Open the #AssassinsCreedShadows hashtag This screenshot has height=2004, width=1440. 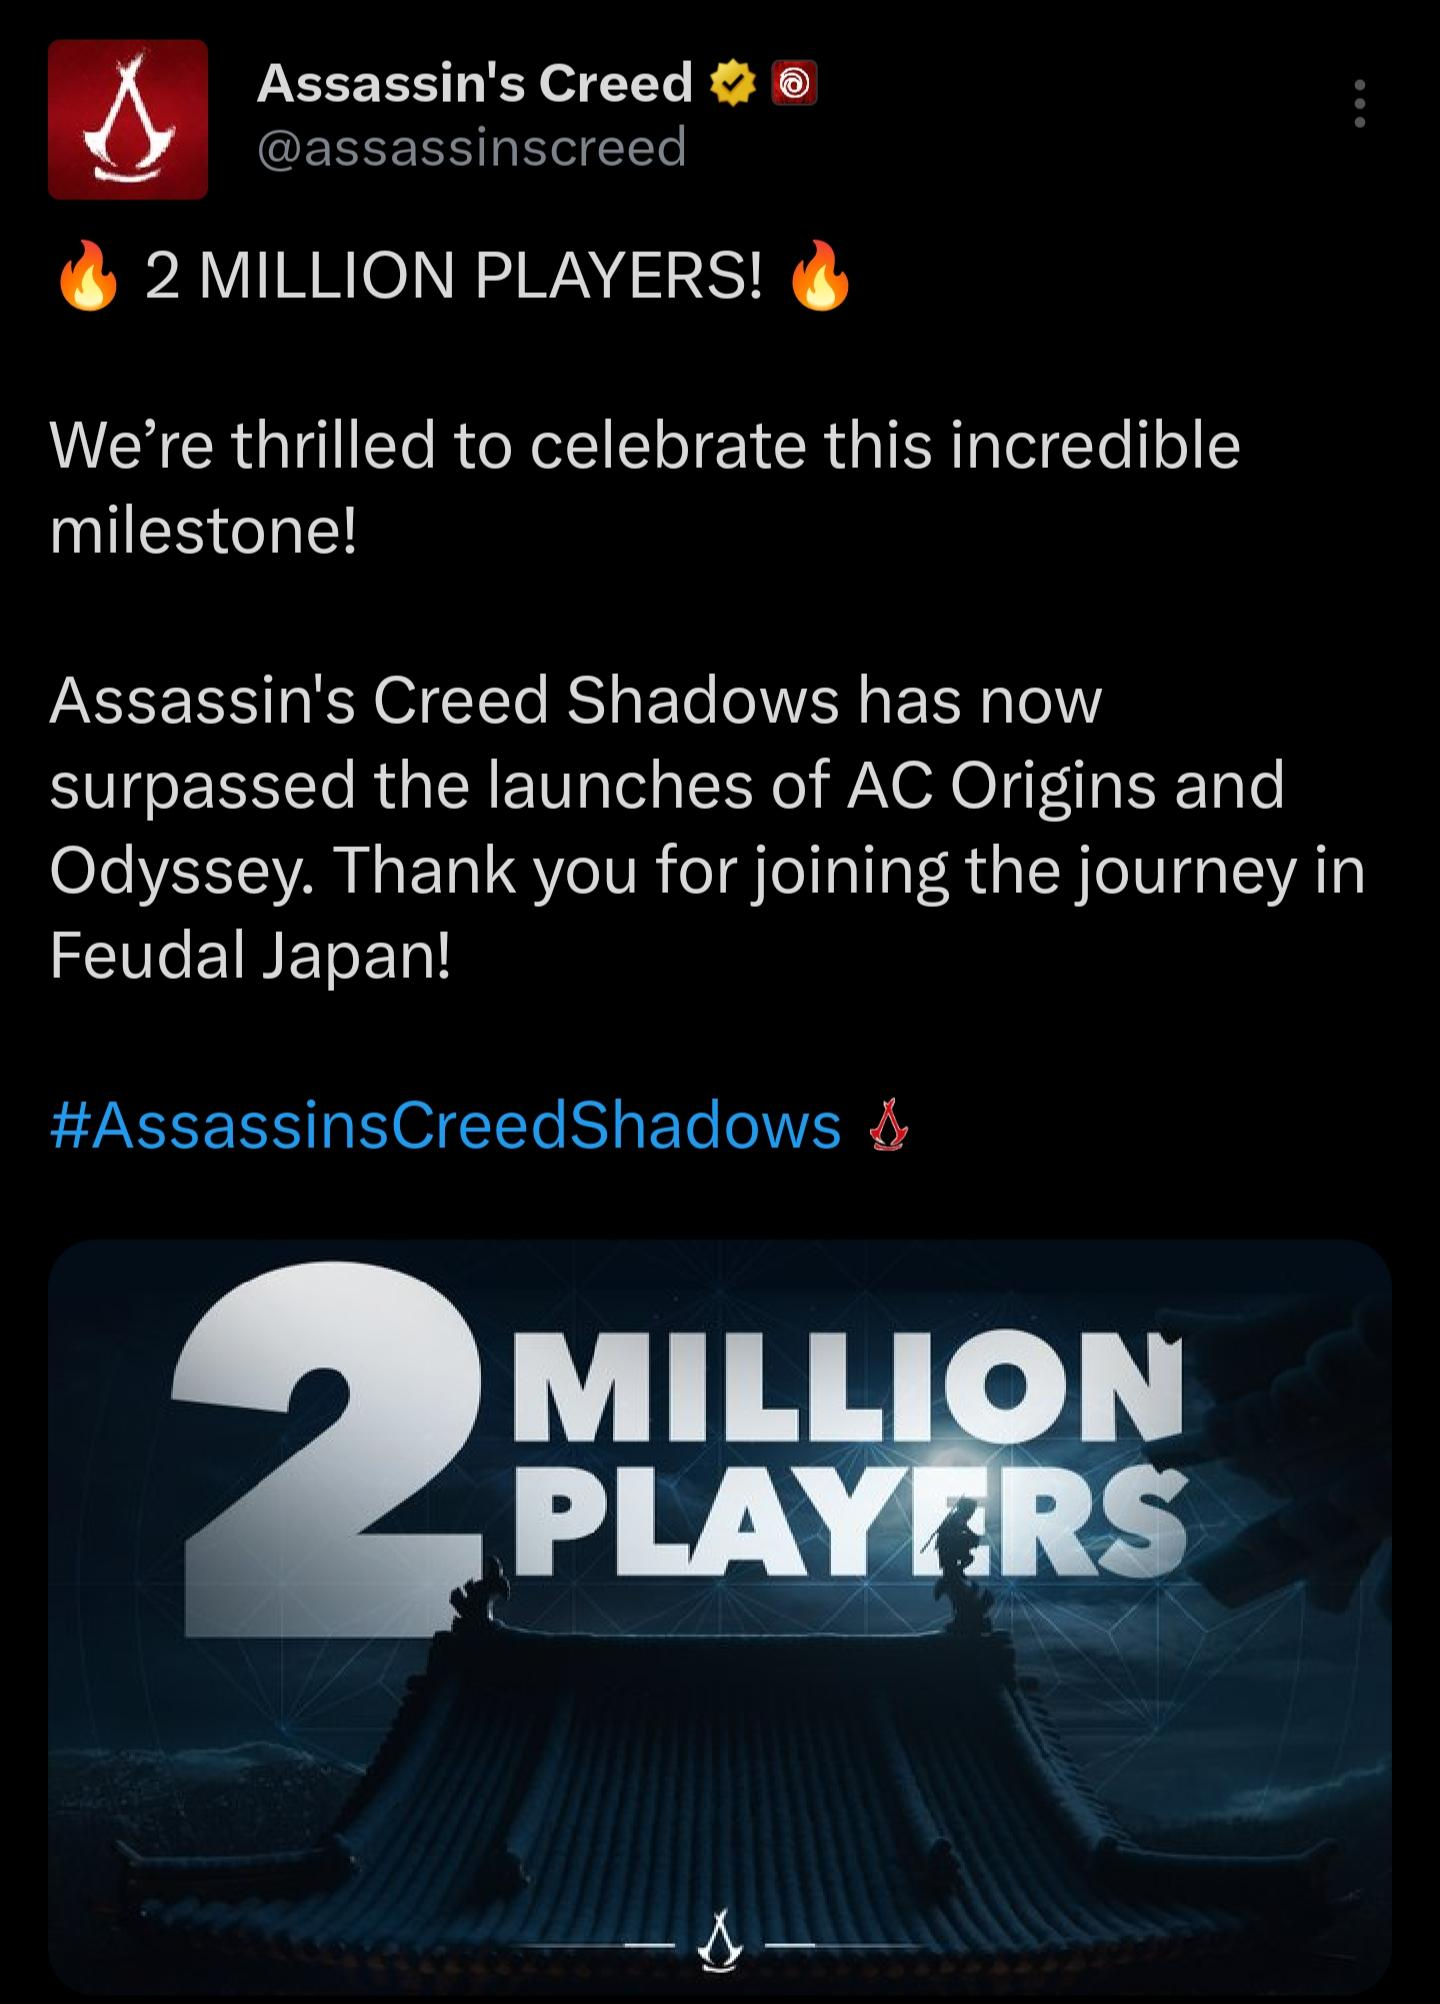pyautogui.click(x=445, y=1126)
